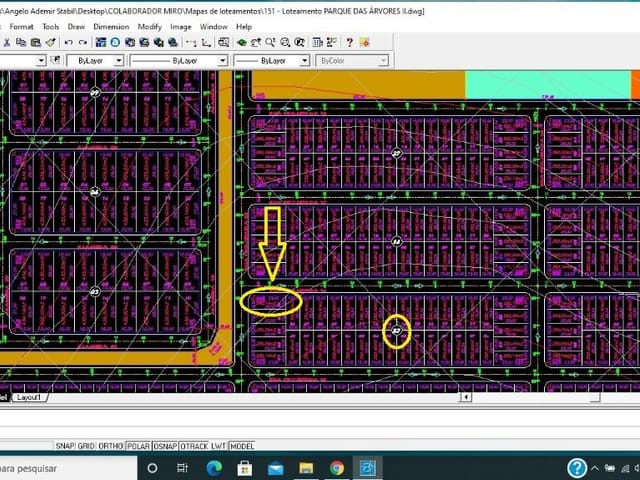The height and width of the screenshot is (480, 640).
Task: Toggle MODEL space button in status bar
Action: (242, 446)
